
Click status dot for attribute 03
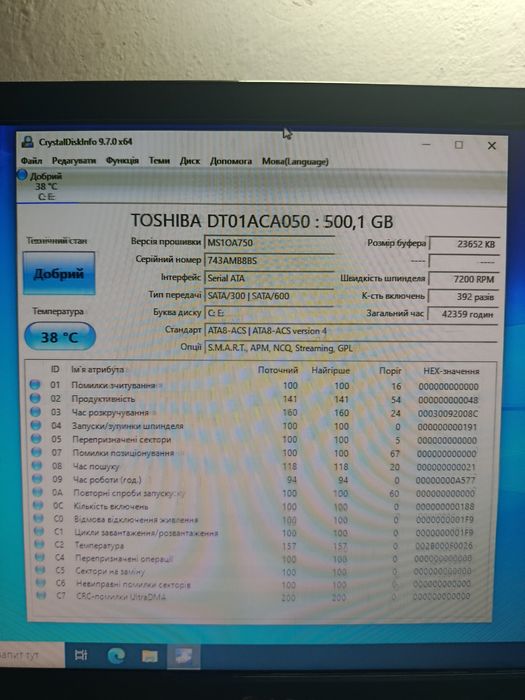[x=36, y=412]
